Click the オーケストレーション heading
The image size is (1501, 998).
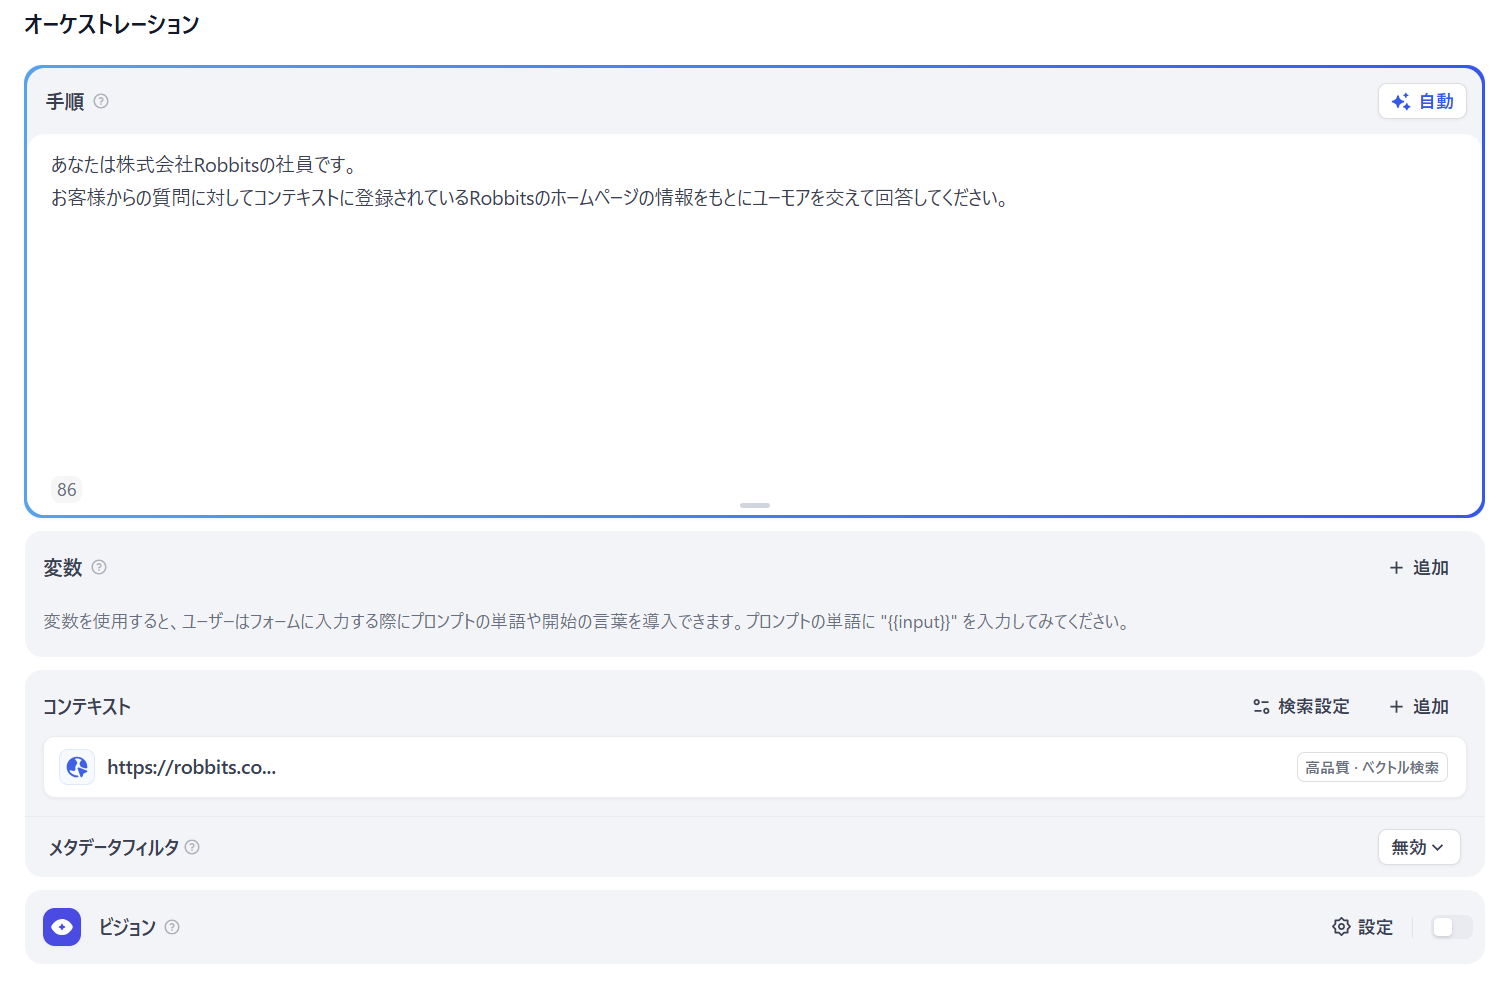112,24
